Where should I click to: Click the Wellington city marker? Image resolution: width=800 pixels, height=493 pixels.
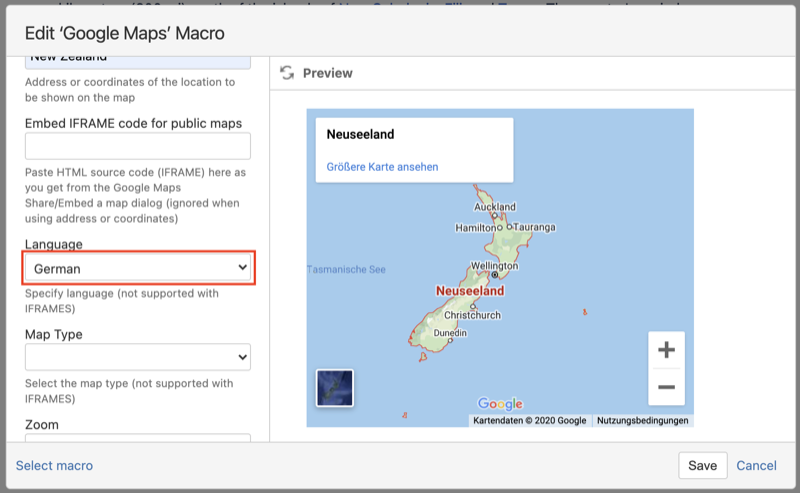tap(495, 274)
